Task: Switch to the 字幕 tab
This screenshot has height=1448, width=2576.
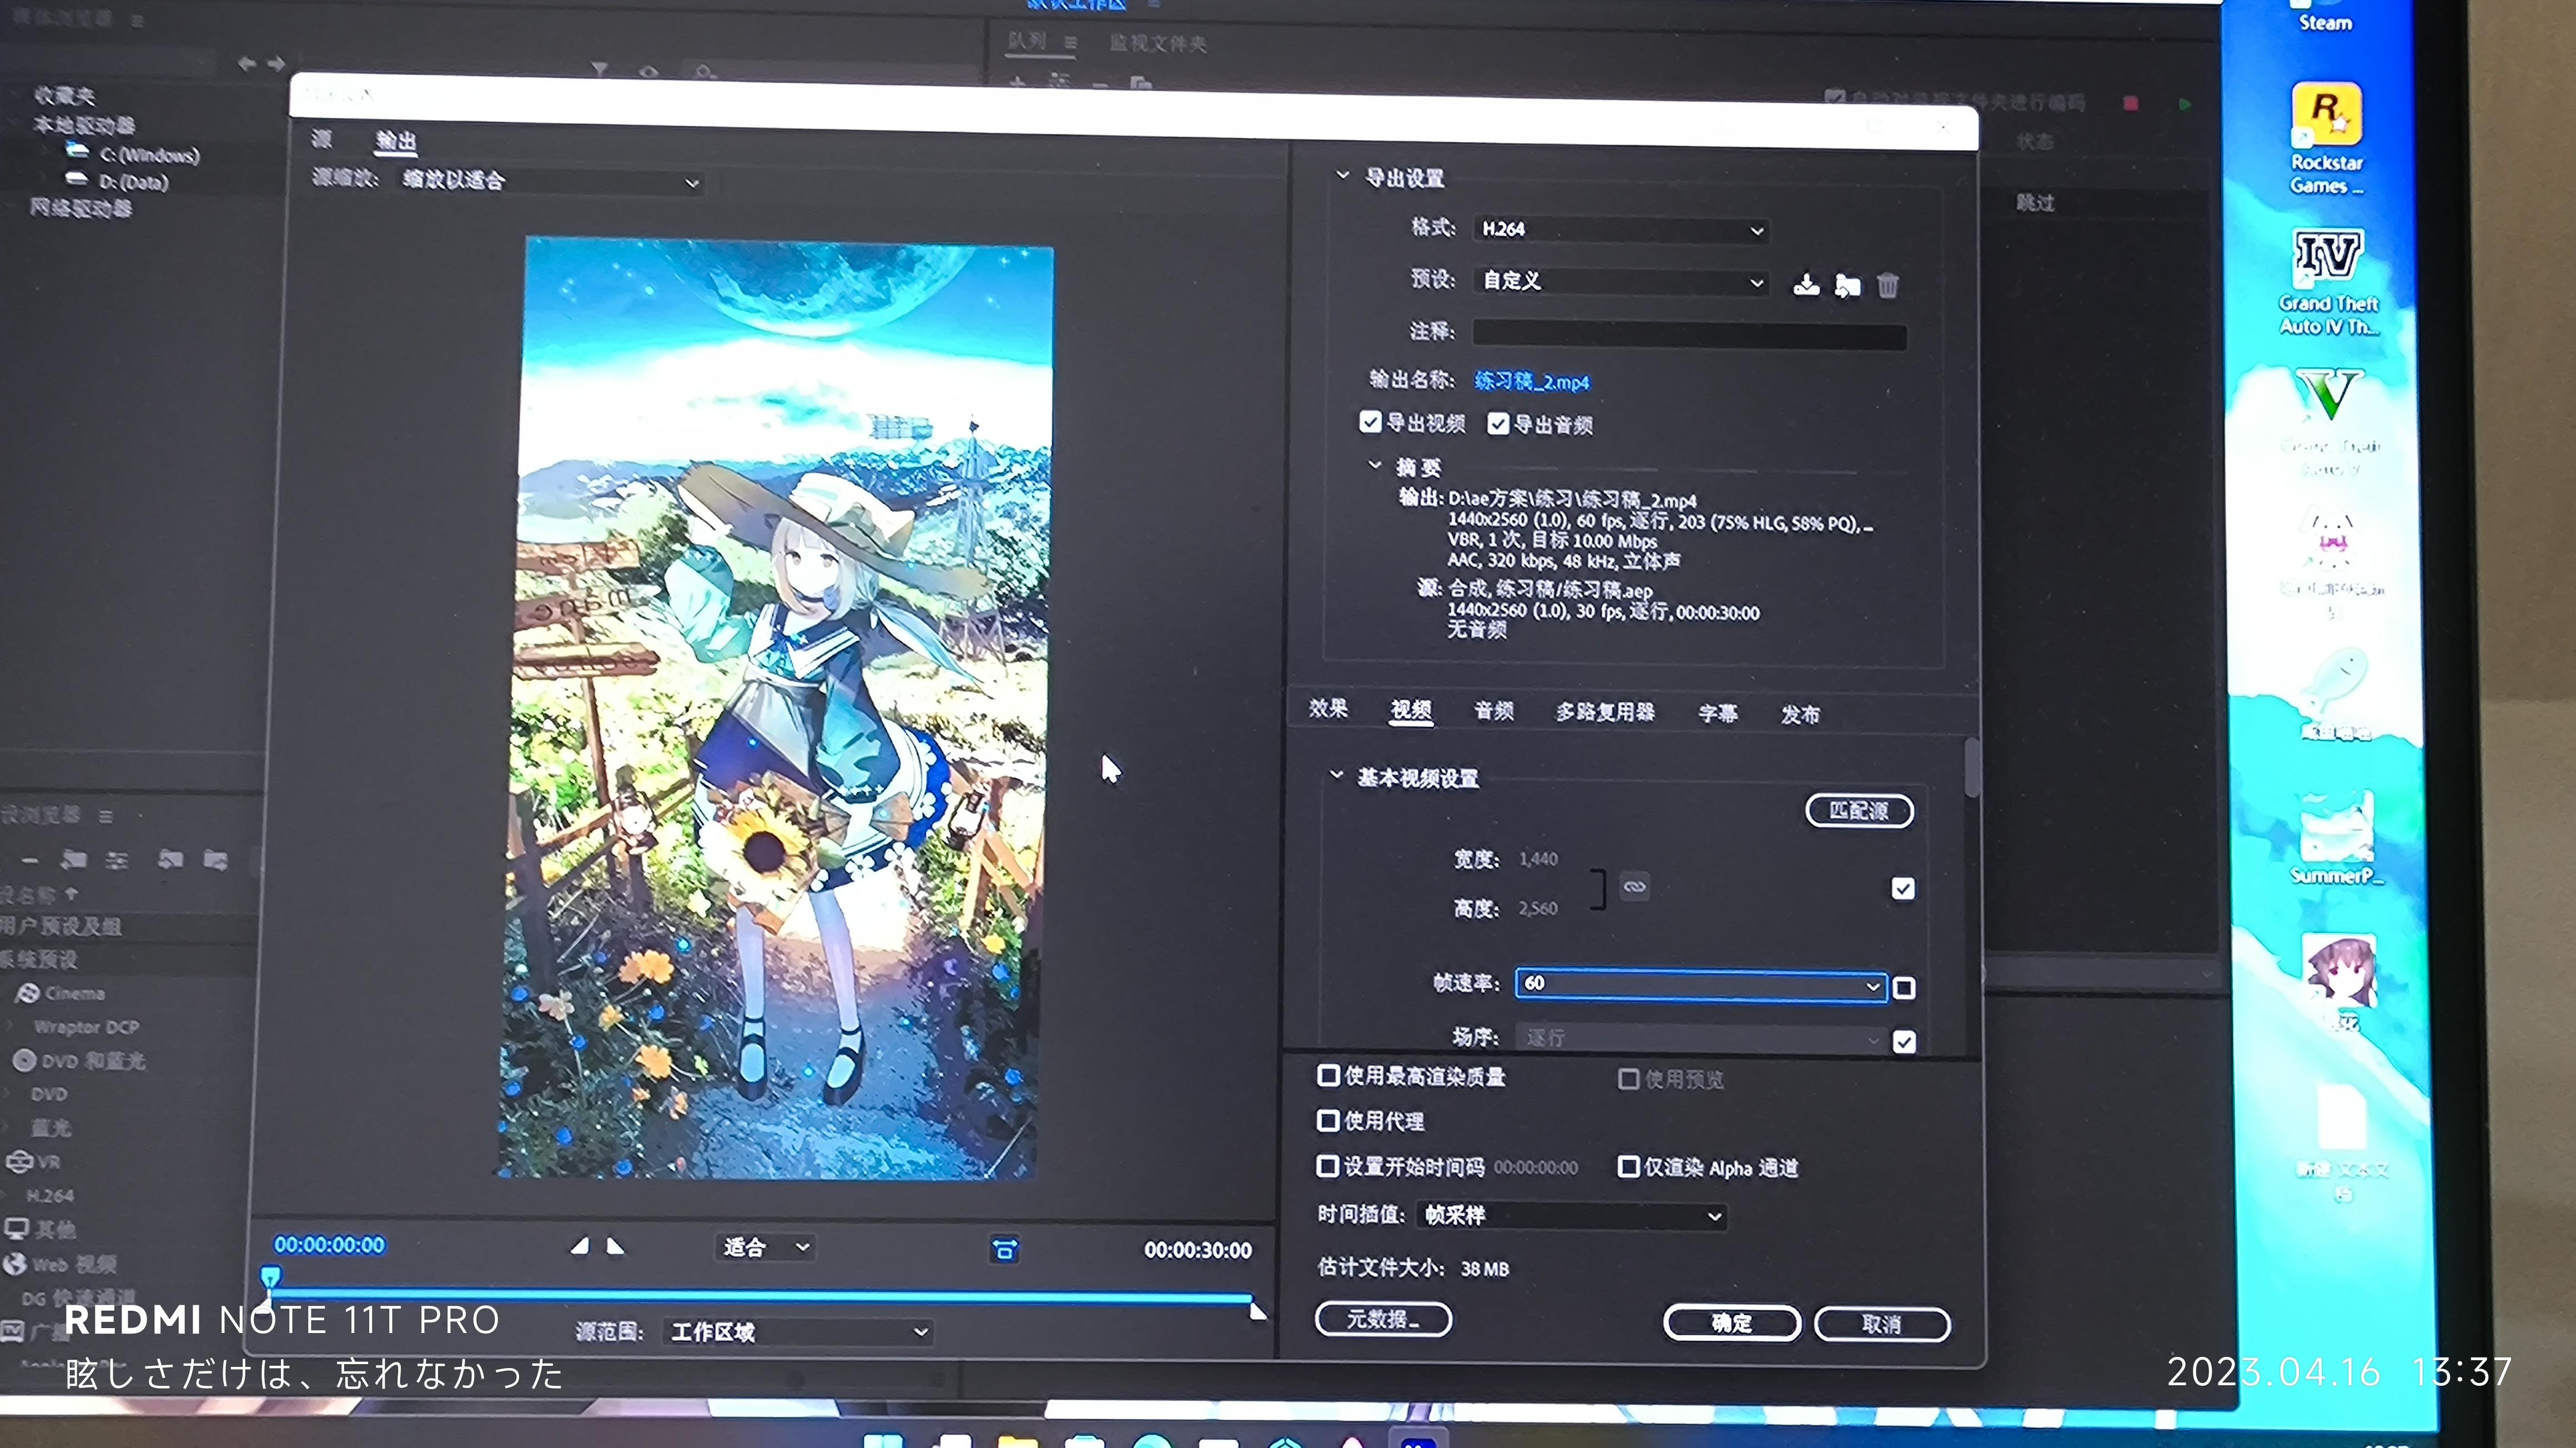Action: pyautogui.click(x=1718, y=713)
